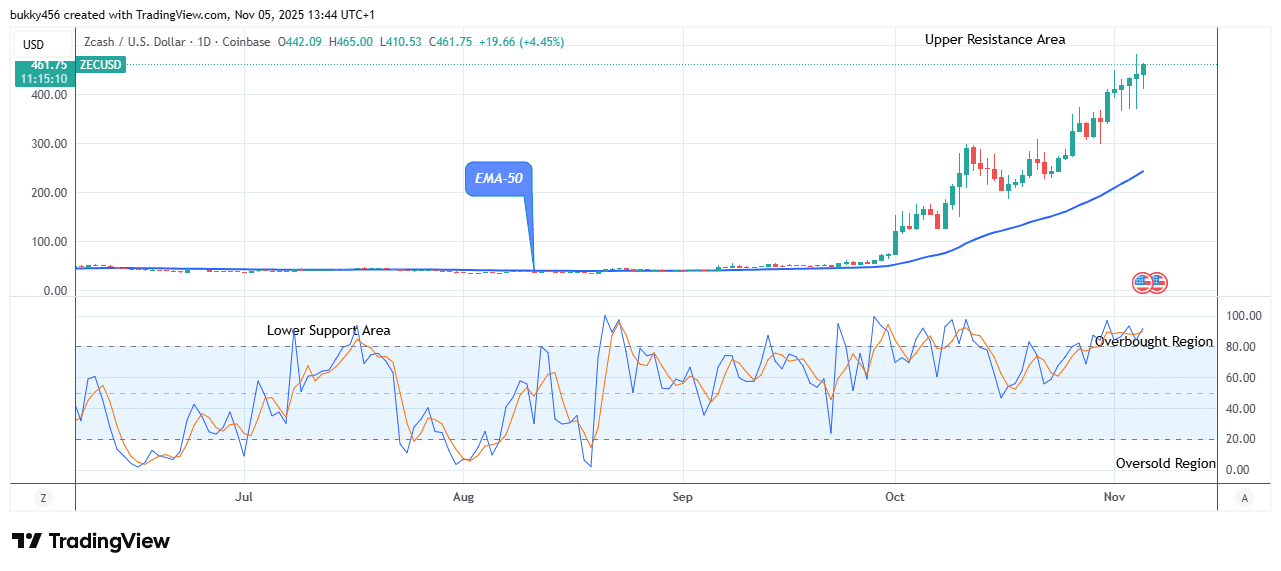Viewport: 1281px width, 571px height.
Task: Click the EMA-50 callout label
Action: [498, 178]
